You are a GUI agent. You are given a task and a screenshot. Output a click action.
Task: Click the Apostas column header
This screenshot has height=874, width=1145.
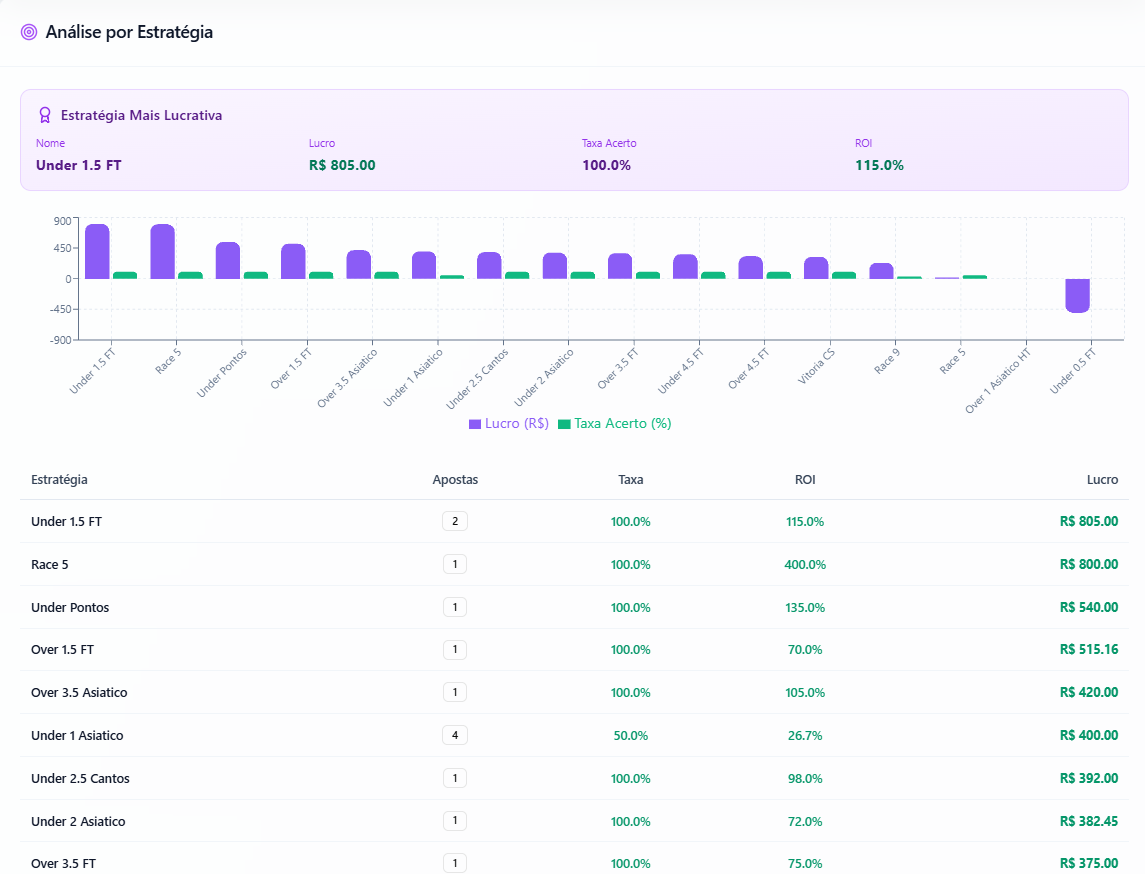(455, 480)
